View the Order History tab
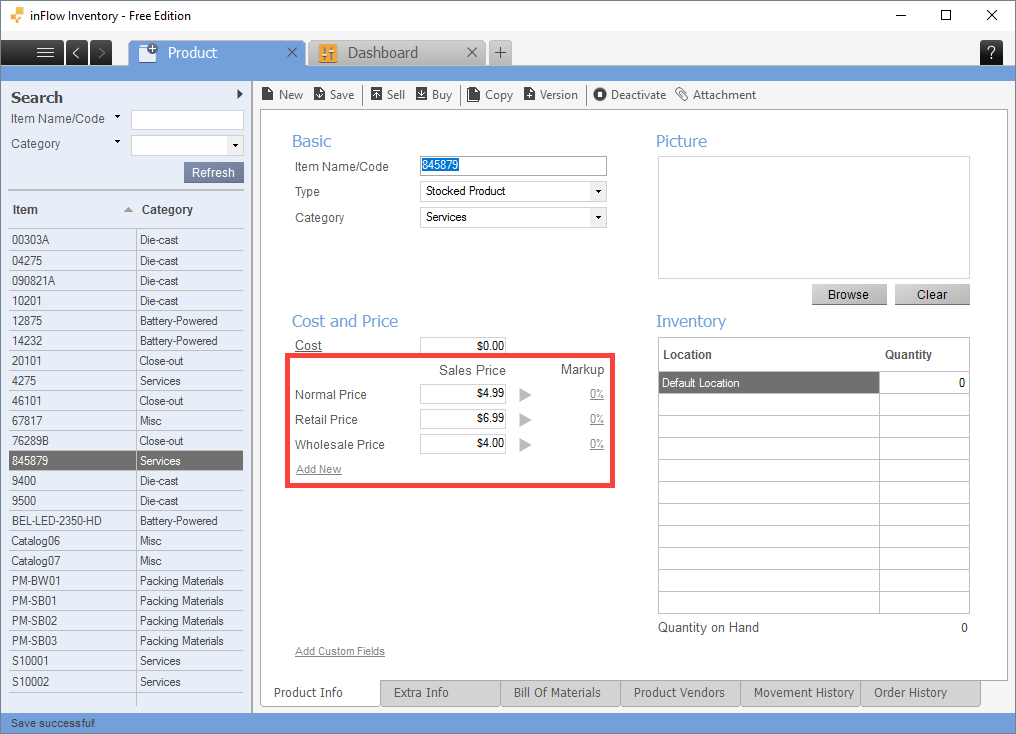The width and height of the screenshot is (1016, 734). tap(920, 693)
